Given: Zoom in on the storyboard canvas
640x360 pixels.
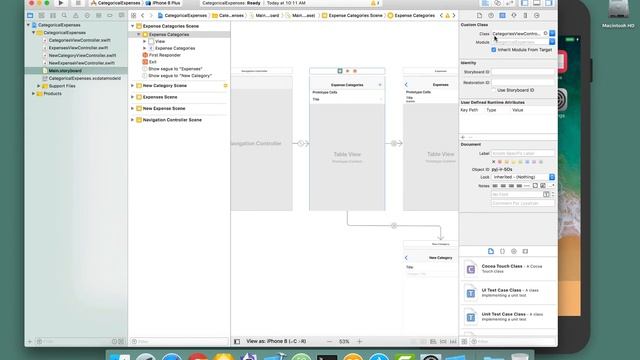Looking at the screenshot, I should [x=360, y=341].
